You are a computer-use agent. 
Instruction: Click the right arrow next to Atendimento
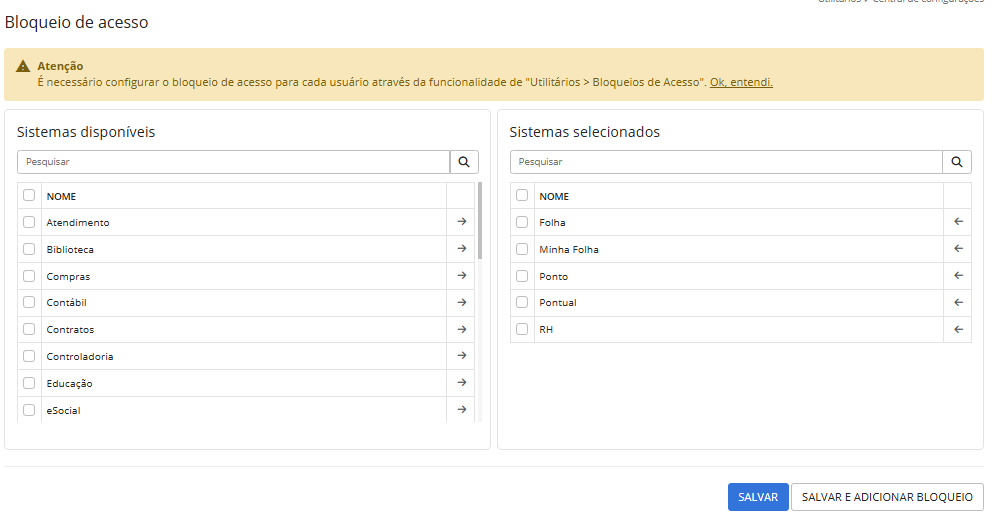[461, 222]
